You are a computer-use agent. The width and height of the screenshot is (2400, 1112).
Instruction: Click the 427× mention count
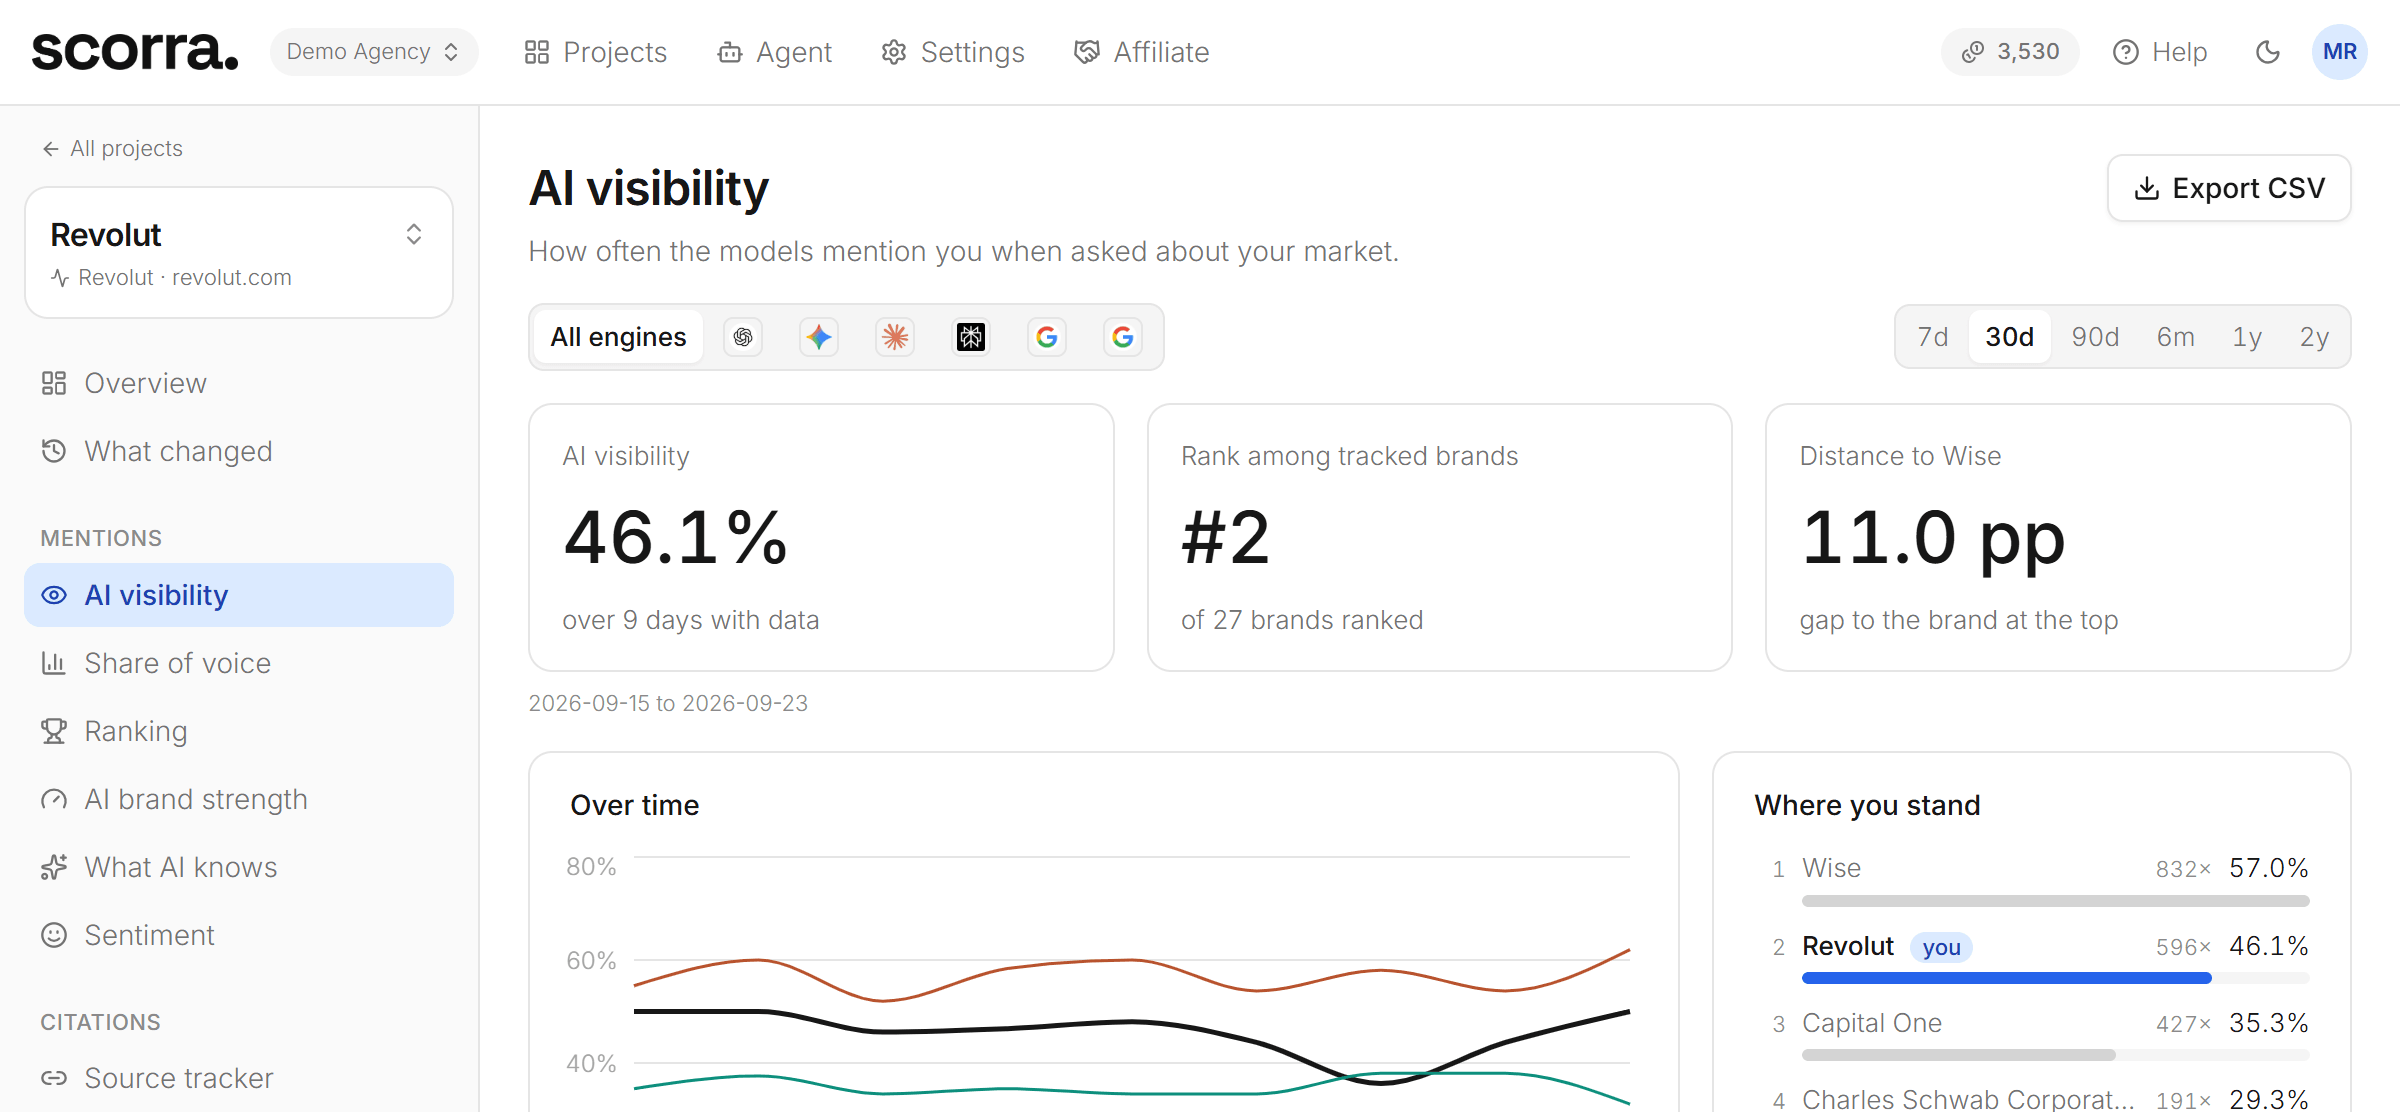point(2184,1024)
